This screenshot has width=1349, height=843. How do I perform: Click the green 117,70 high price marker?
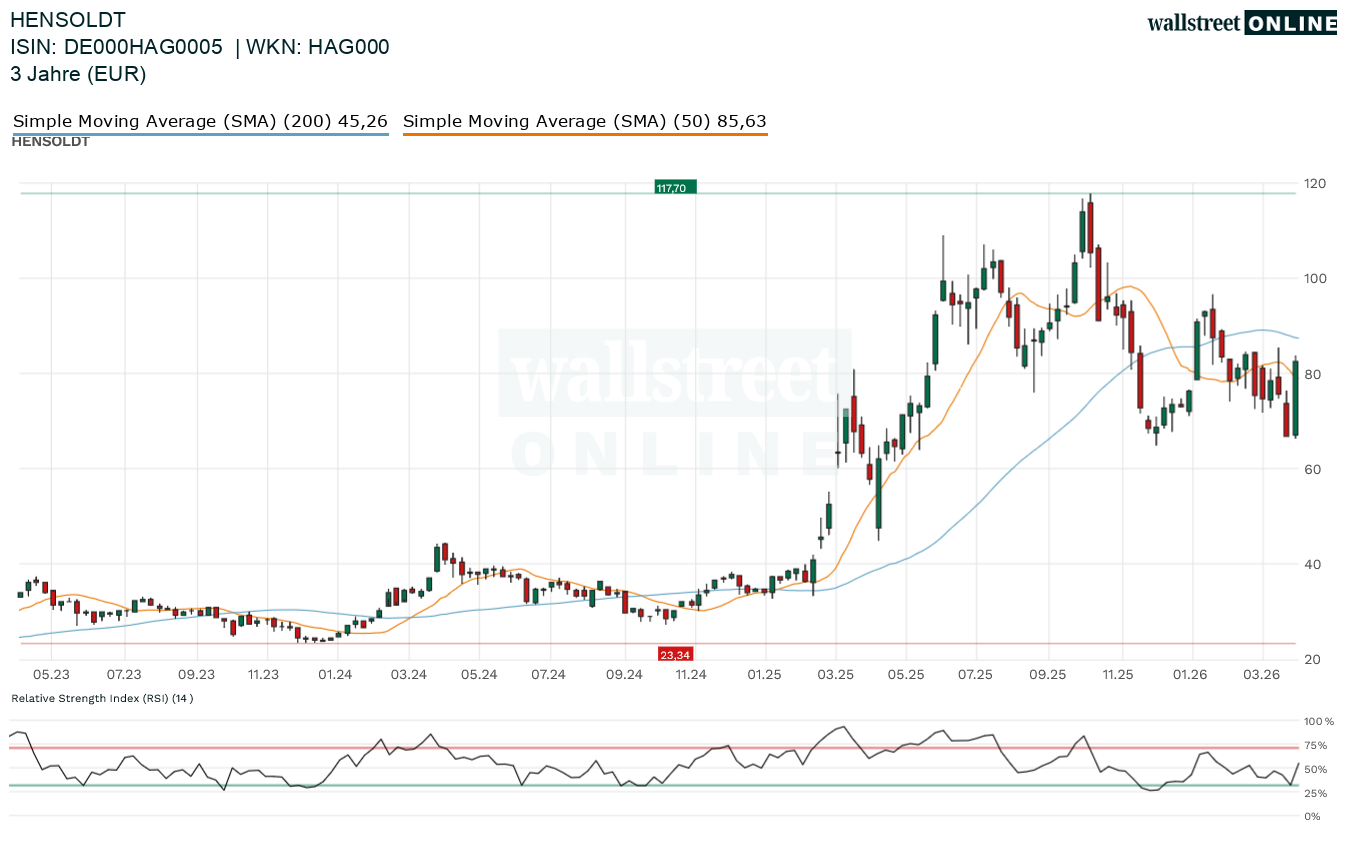click(675, 187)
